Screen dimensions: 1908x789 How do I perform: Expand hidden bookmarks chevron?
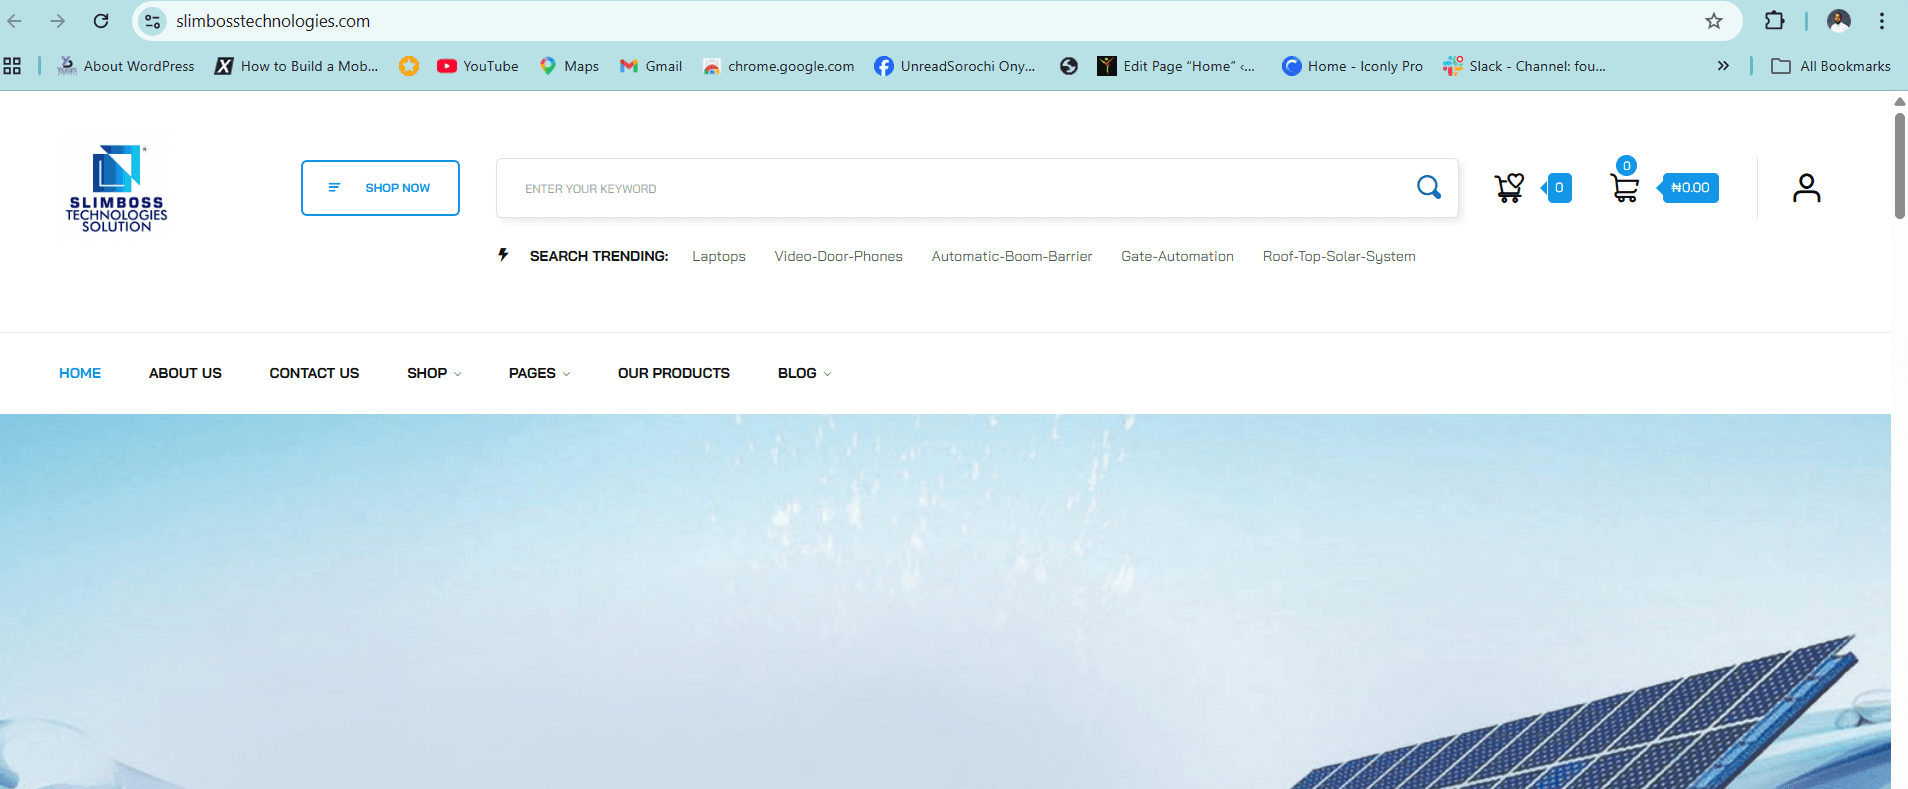pos(1723,66)
